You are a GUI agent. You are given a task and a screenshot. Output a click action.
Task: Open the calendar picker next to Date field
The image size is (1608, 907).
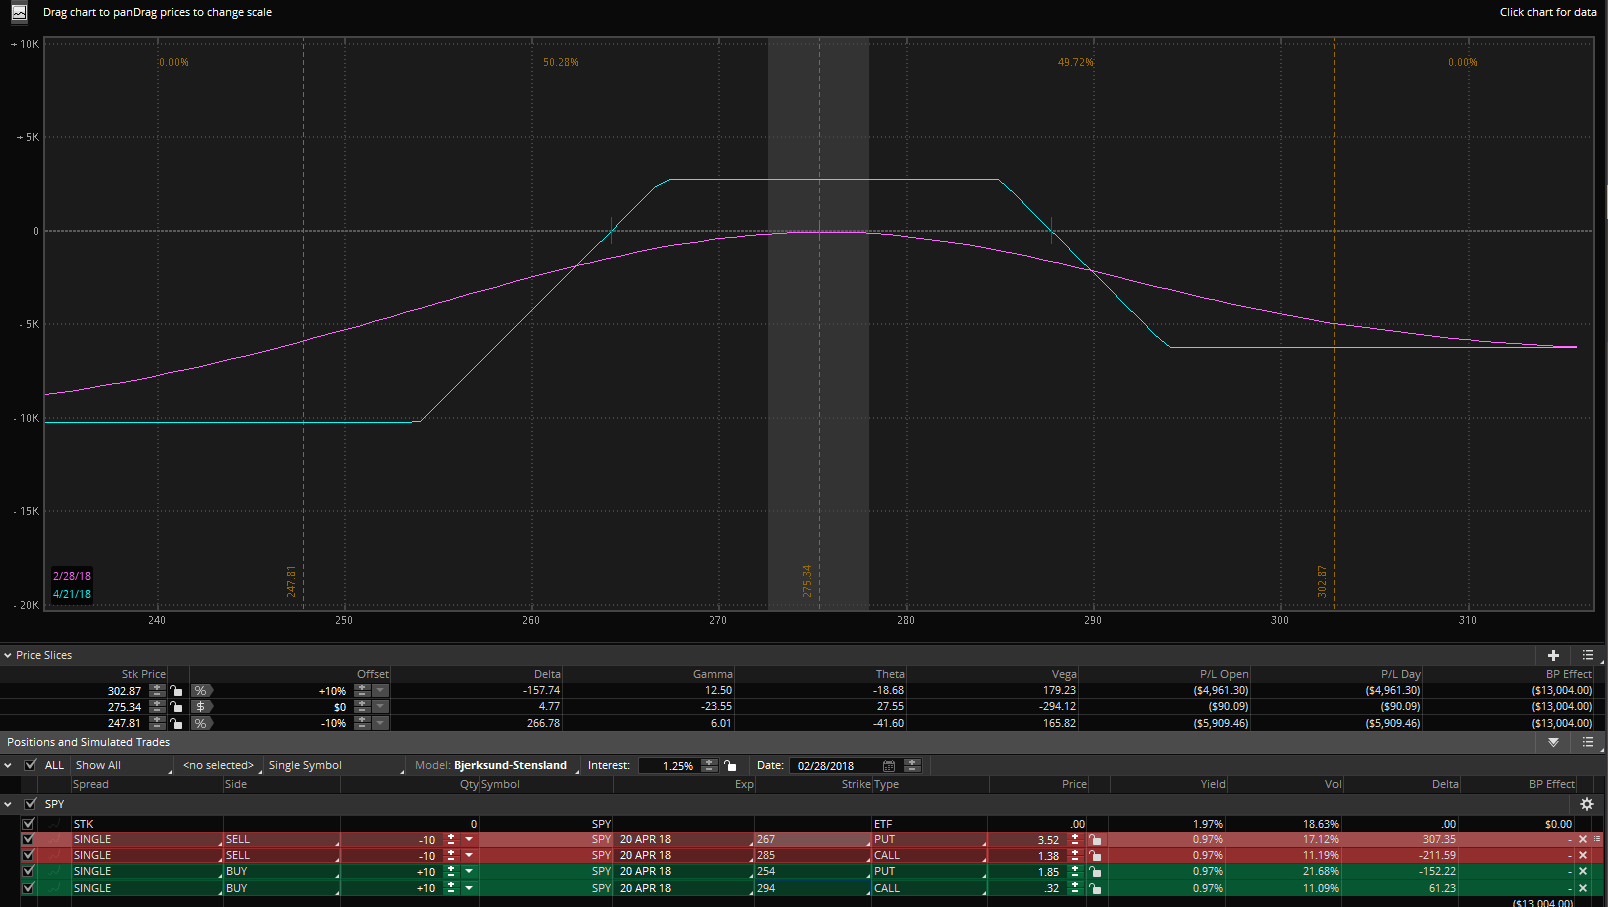888,766
